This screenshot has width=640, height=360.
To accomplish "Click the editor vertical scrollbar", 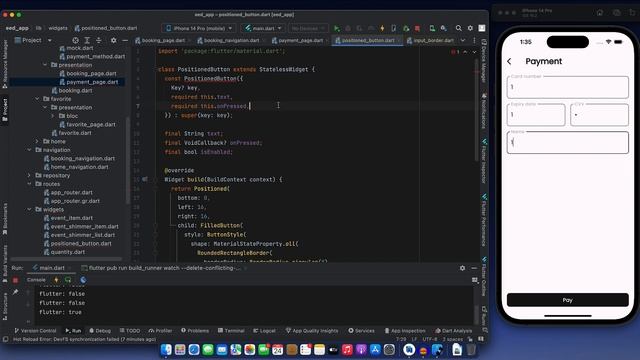I will (x=476, y=110).
